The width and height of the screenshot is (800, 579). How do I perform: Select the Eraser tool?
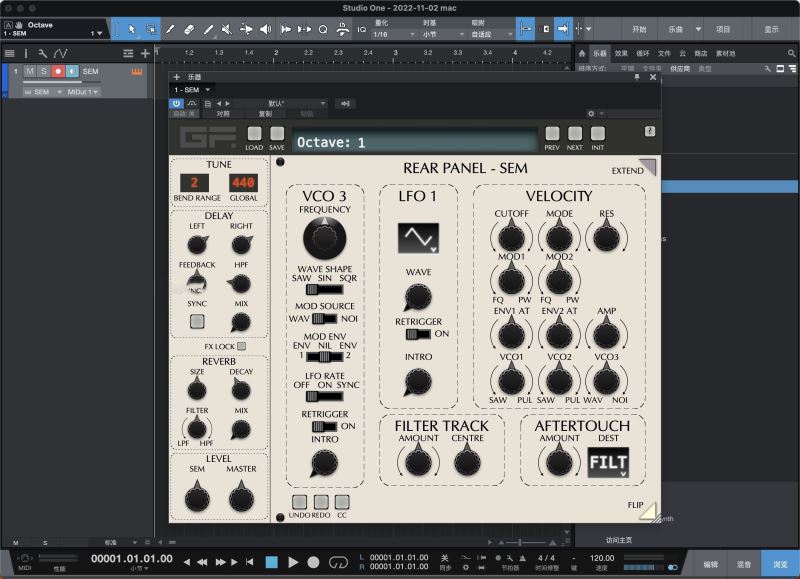[189, 29]
